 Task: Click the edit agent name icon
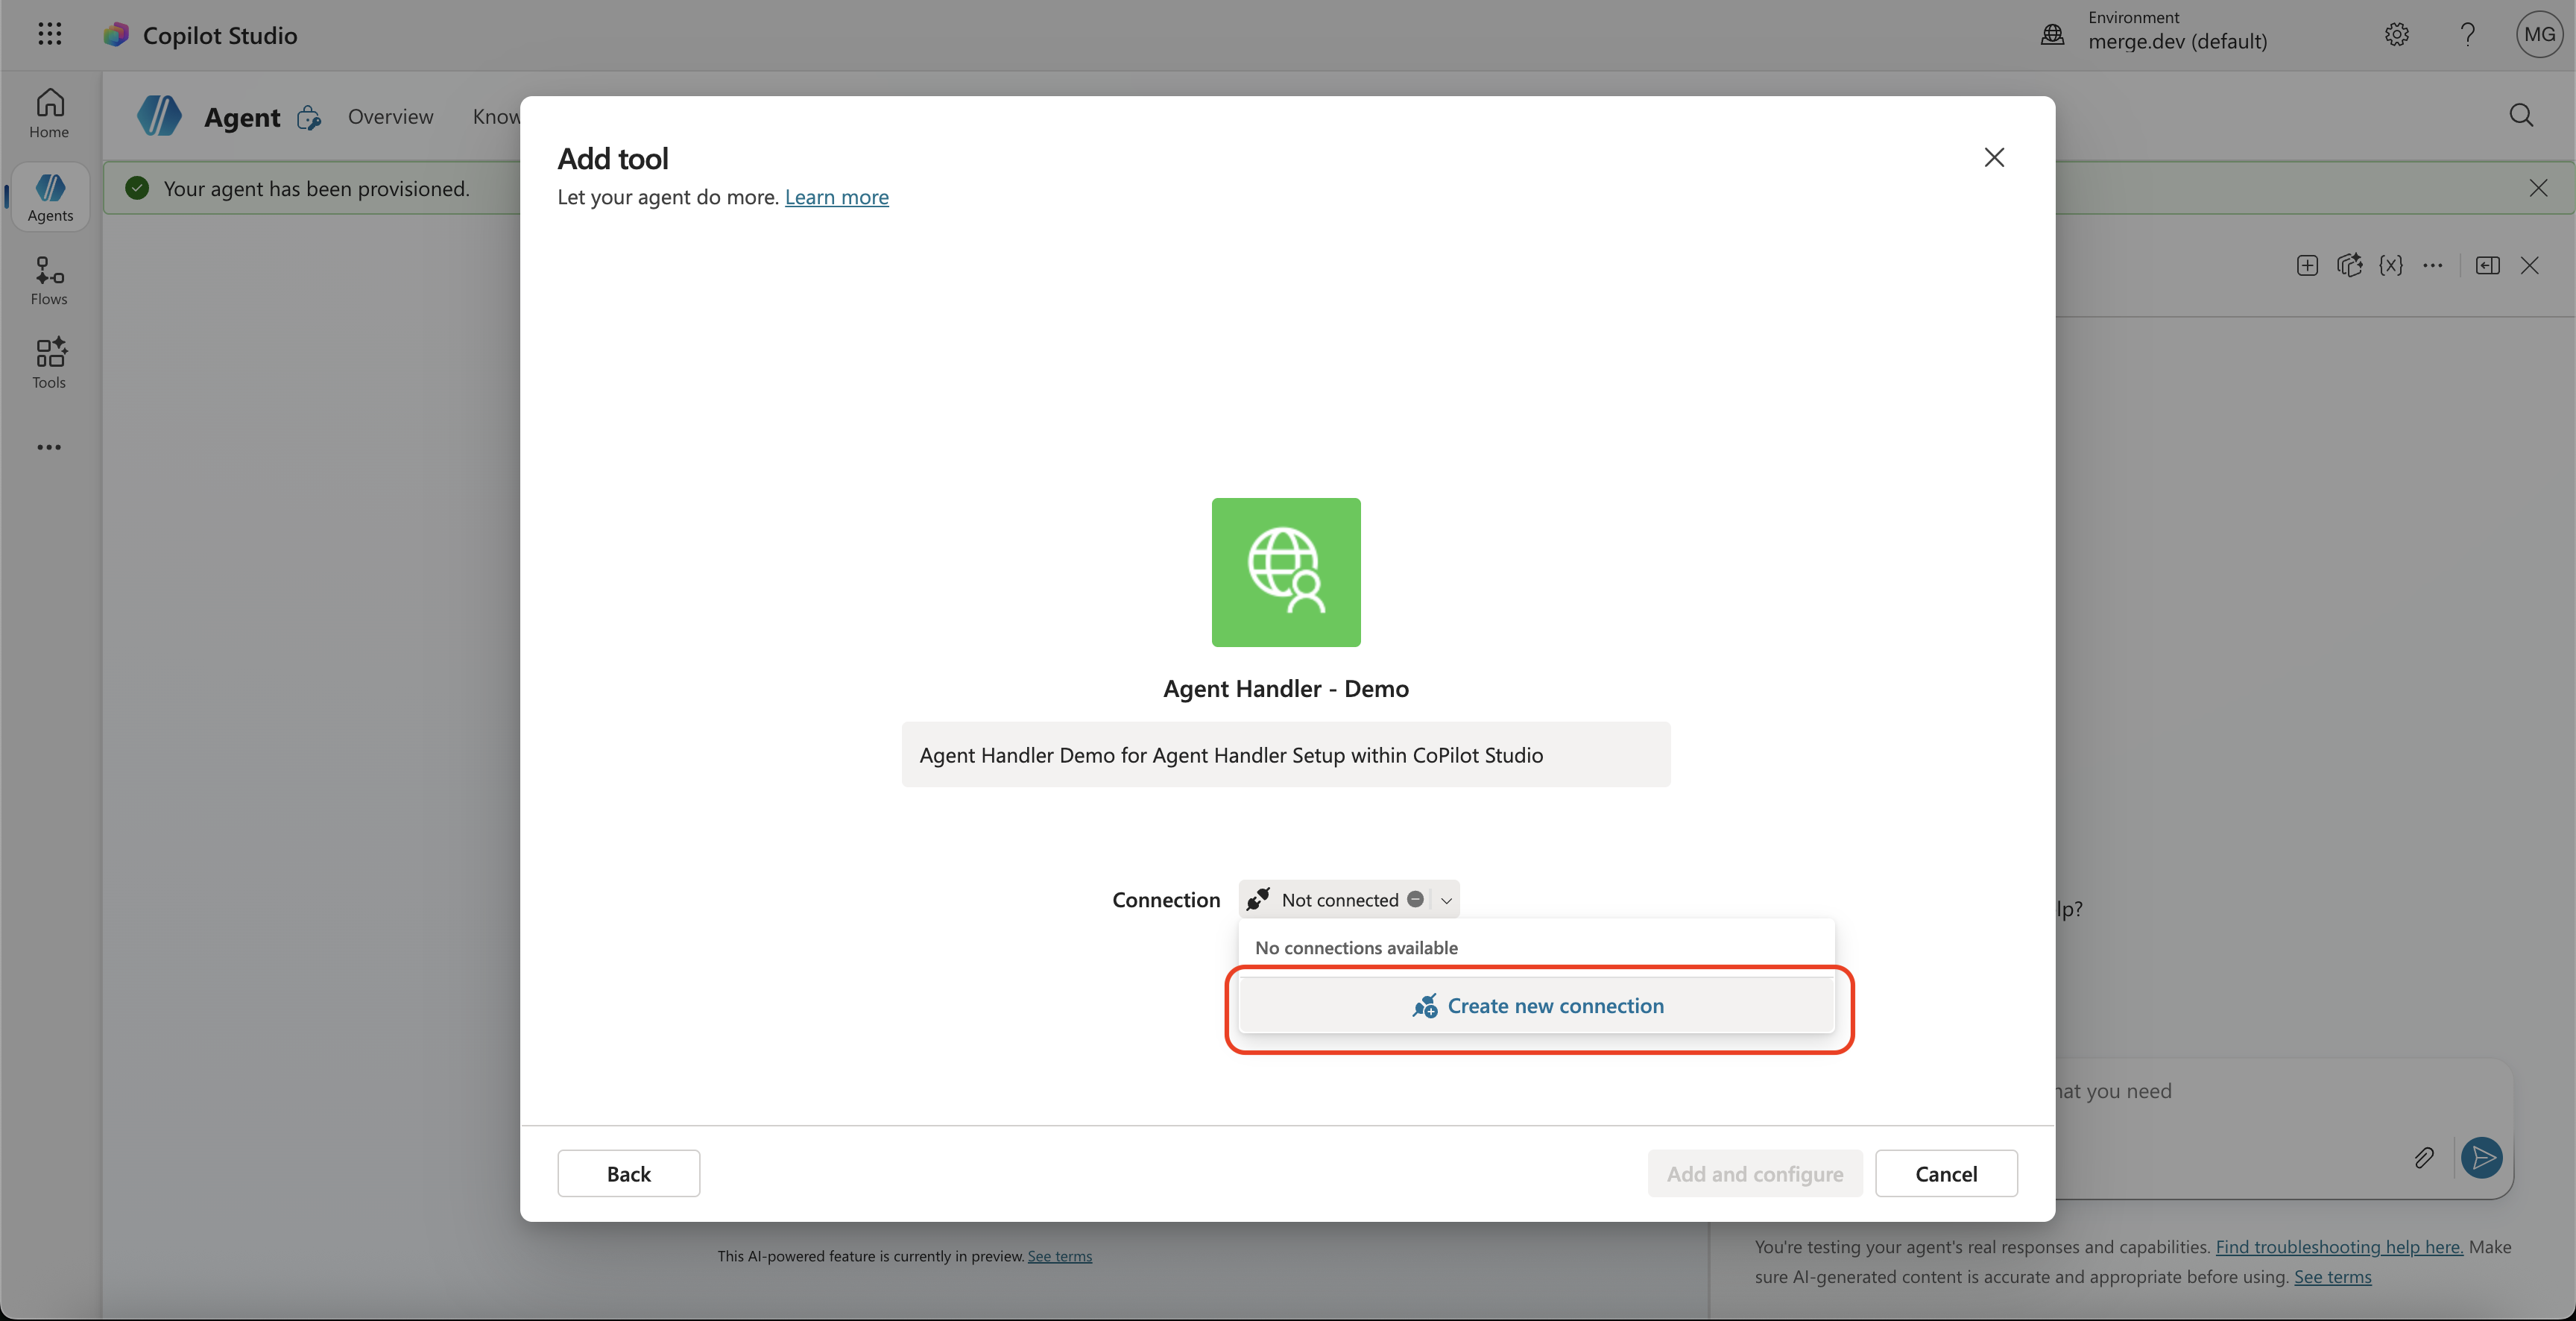pyautogui.click(x=309, y=118)
